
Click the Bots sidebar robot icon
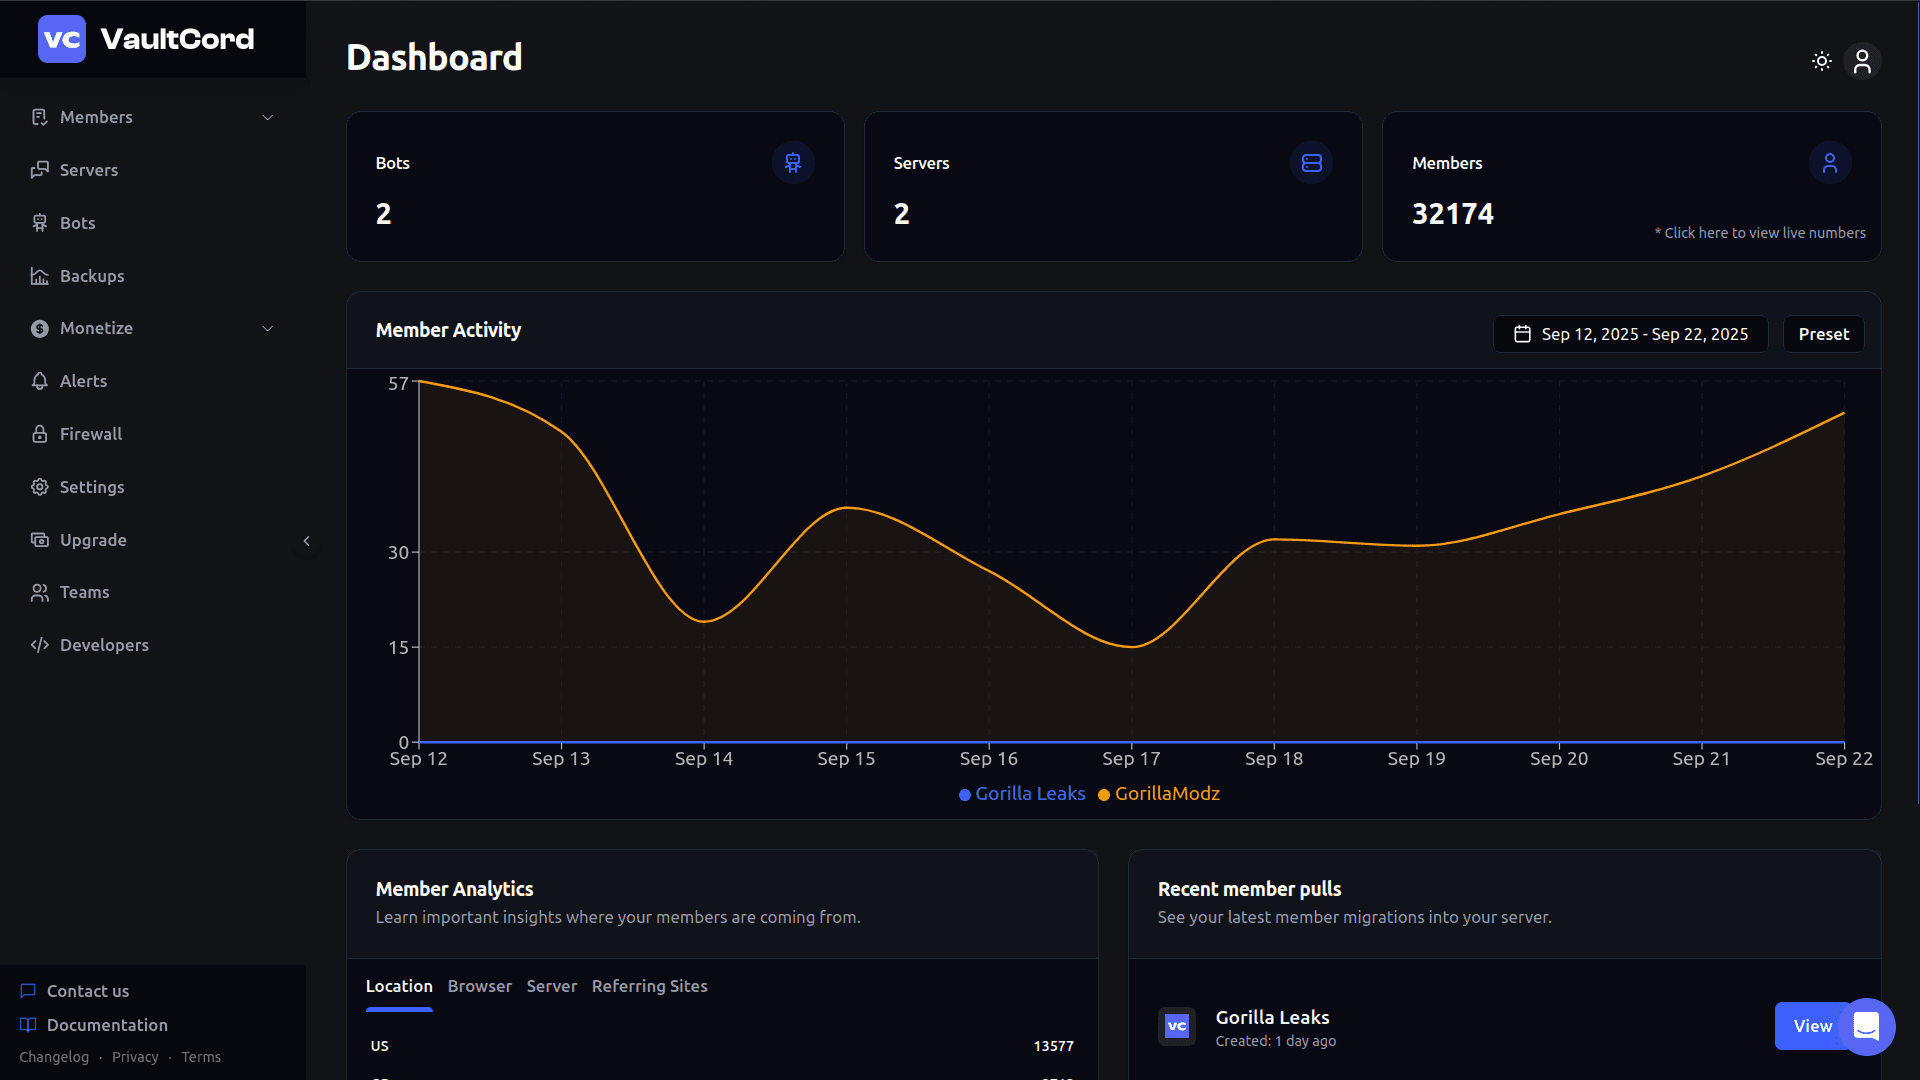tap(40, 223)
